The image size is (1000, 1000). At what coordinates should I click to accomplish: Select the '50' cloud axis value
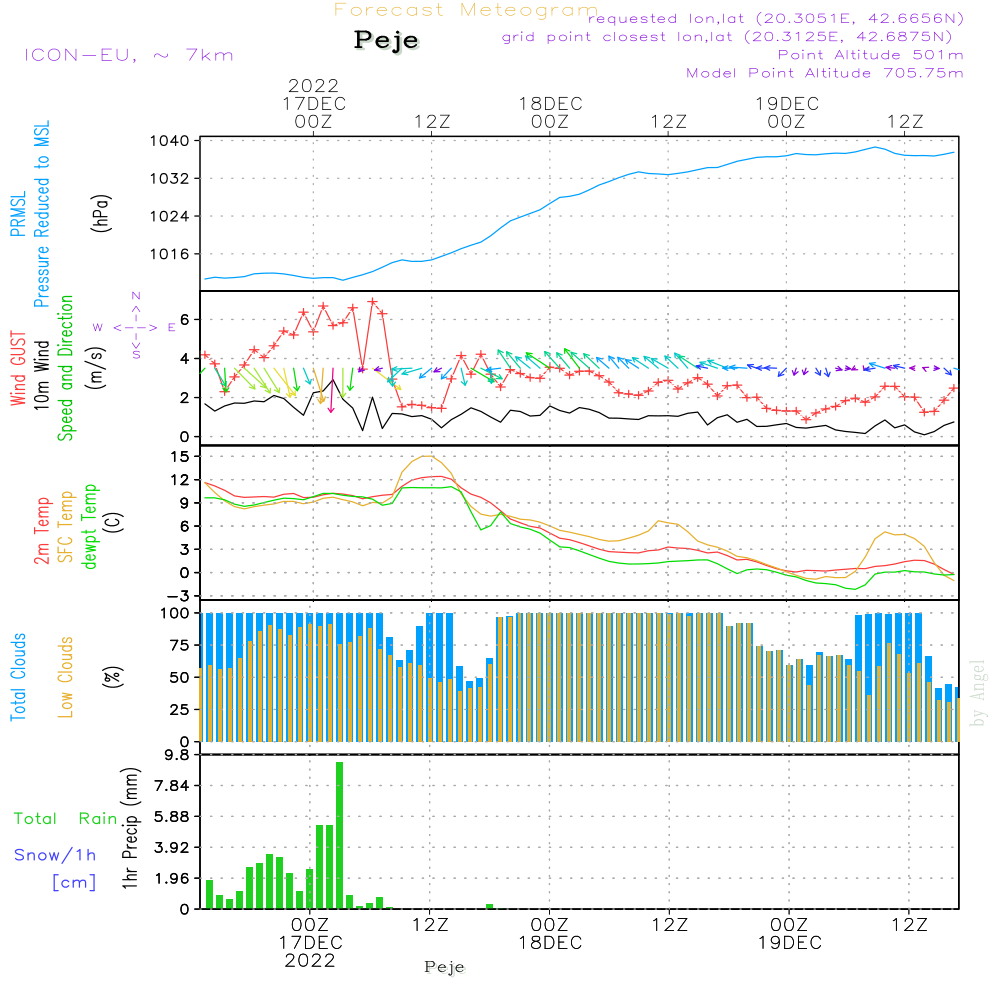point(180,677)
